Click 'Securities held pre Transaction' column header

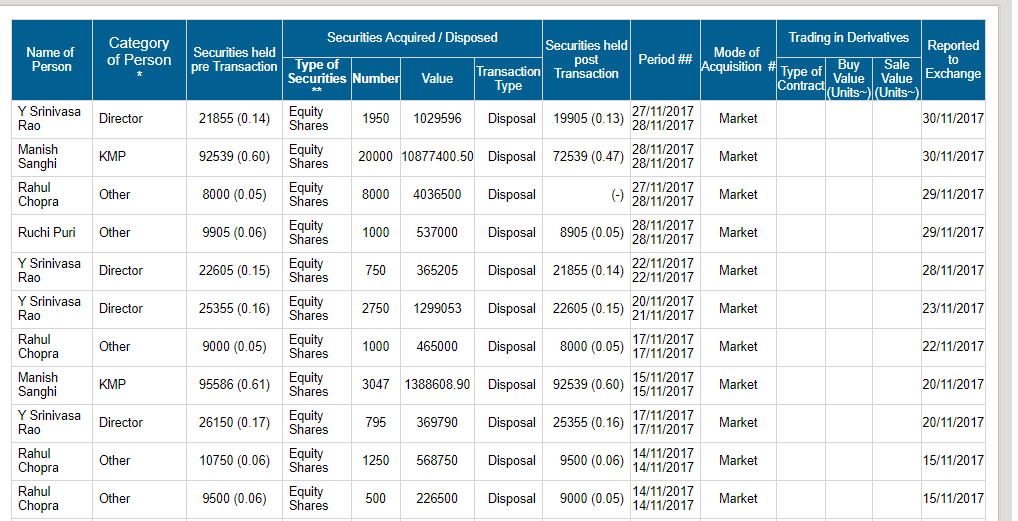[234, 59]
